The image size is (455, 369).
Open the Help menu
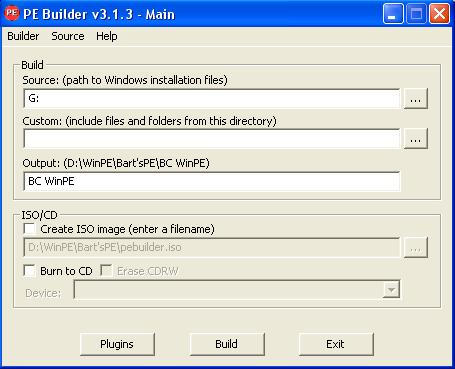(107, 36)
